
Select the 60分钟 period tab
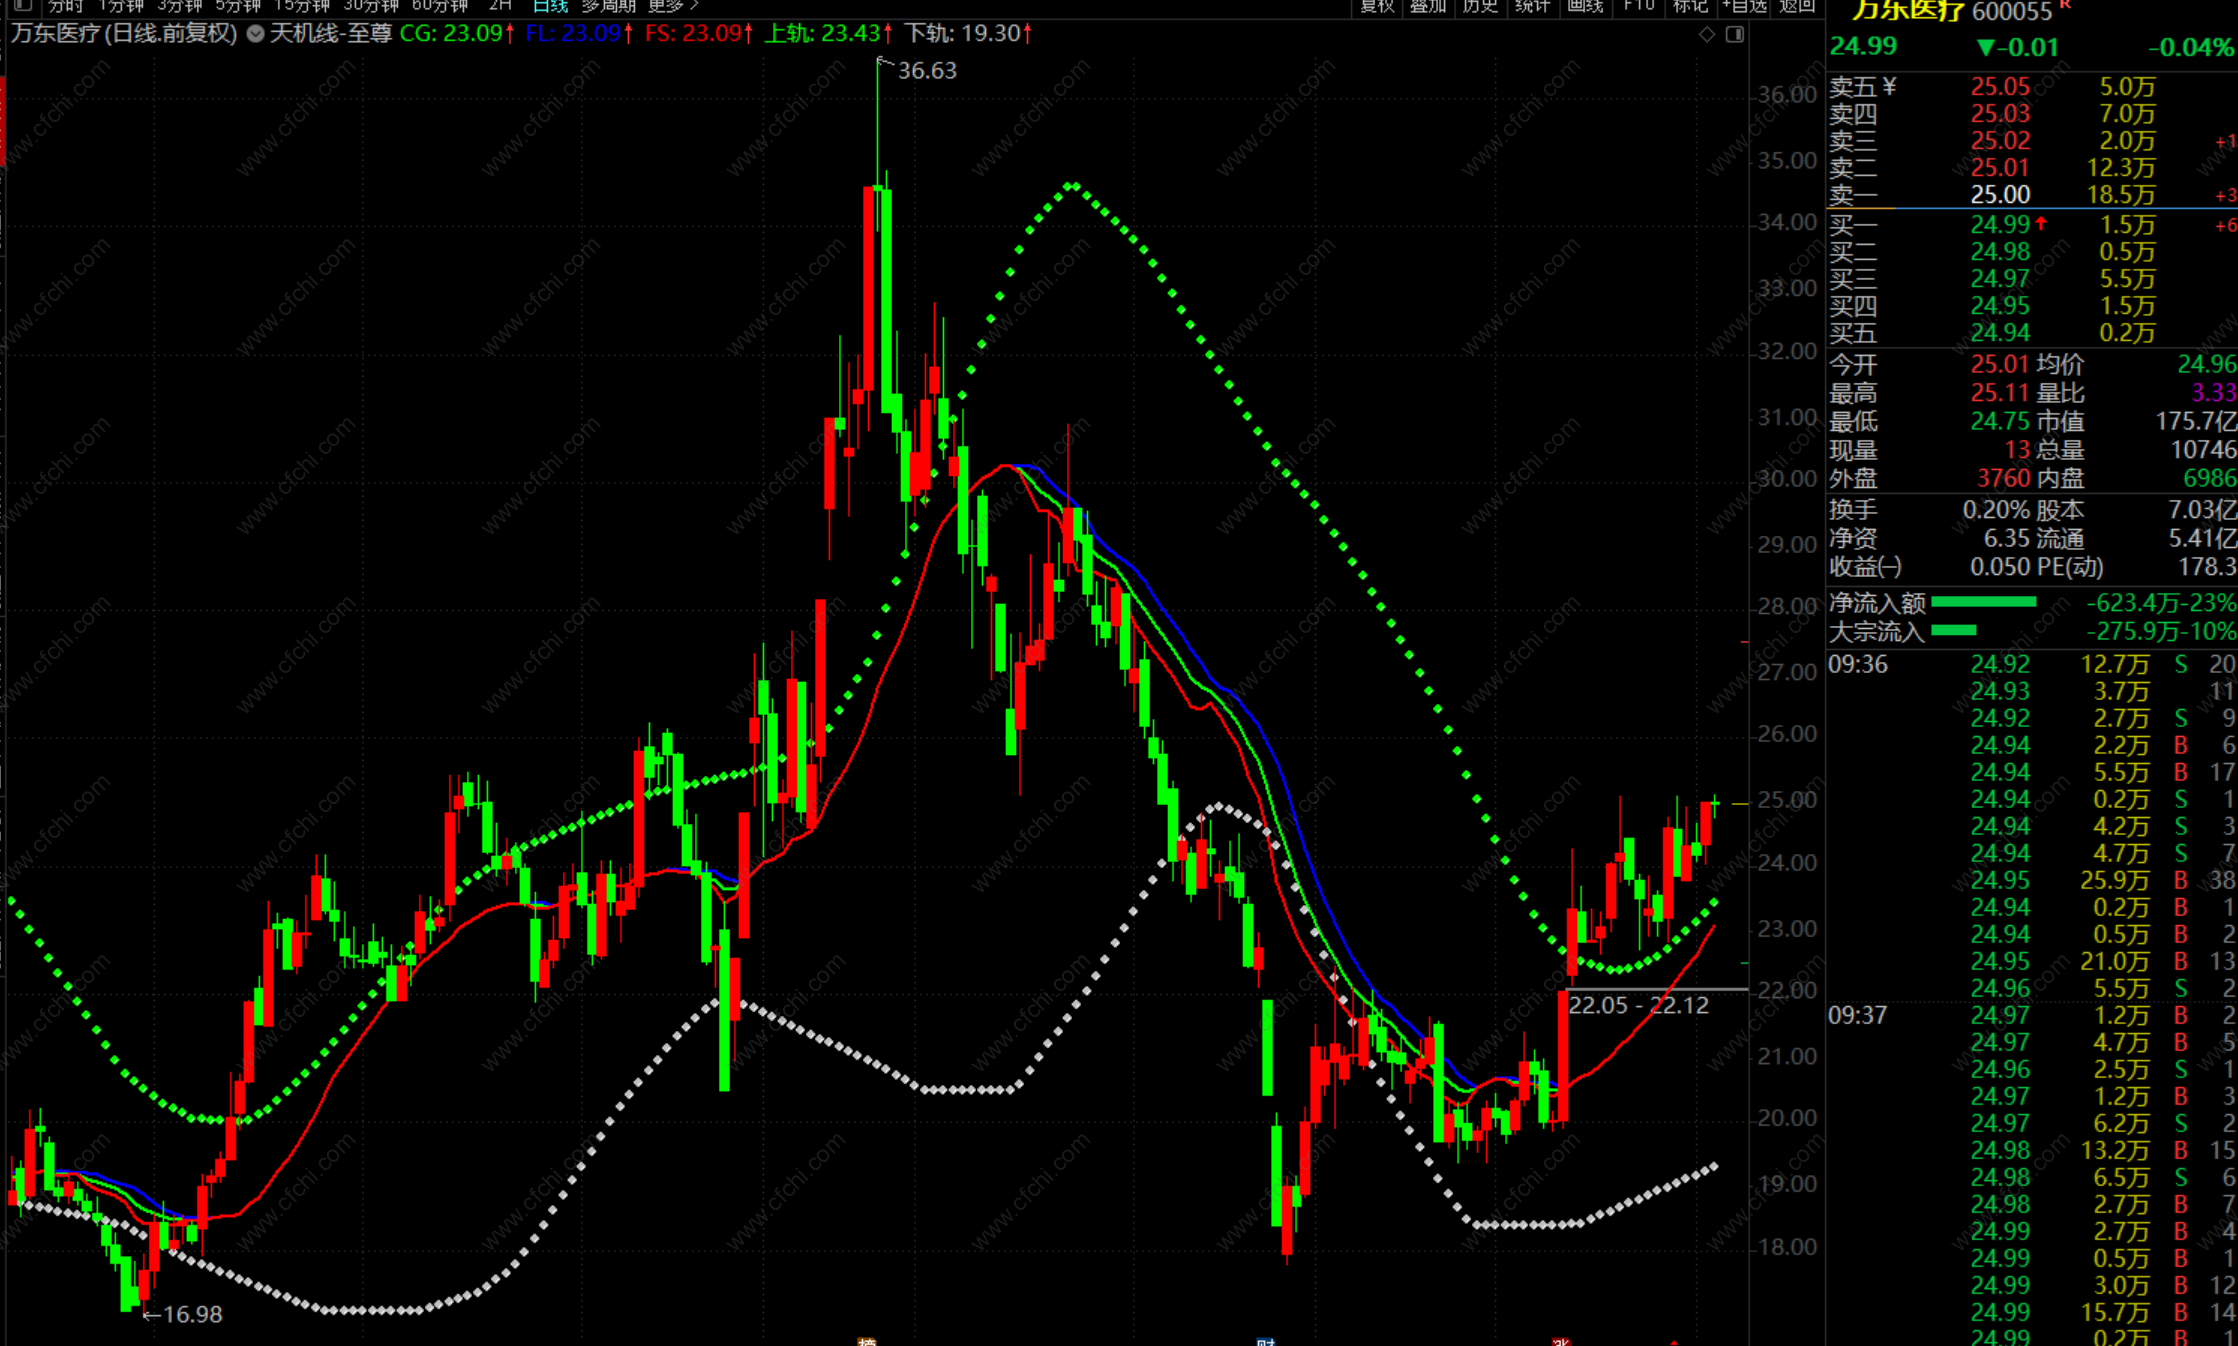pos(440,6)
